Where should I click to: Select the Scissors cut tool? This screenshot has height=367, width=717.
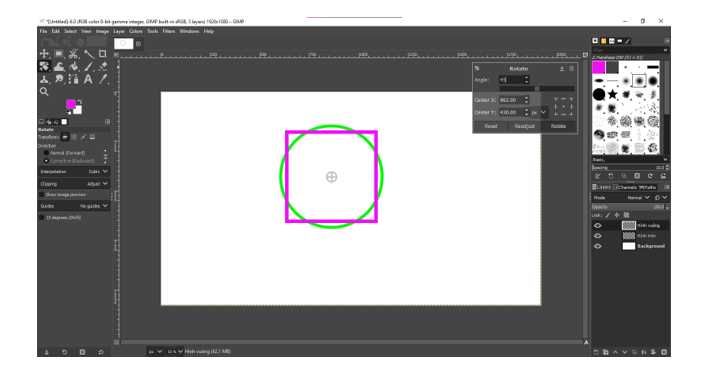point(73,54)
